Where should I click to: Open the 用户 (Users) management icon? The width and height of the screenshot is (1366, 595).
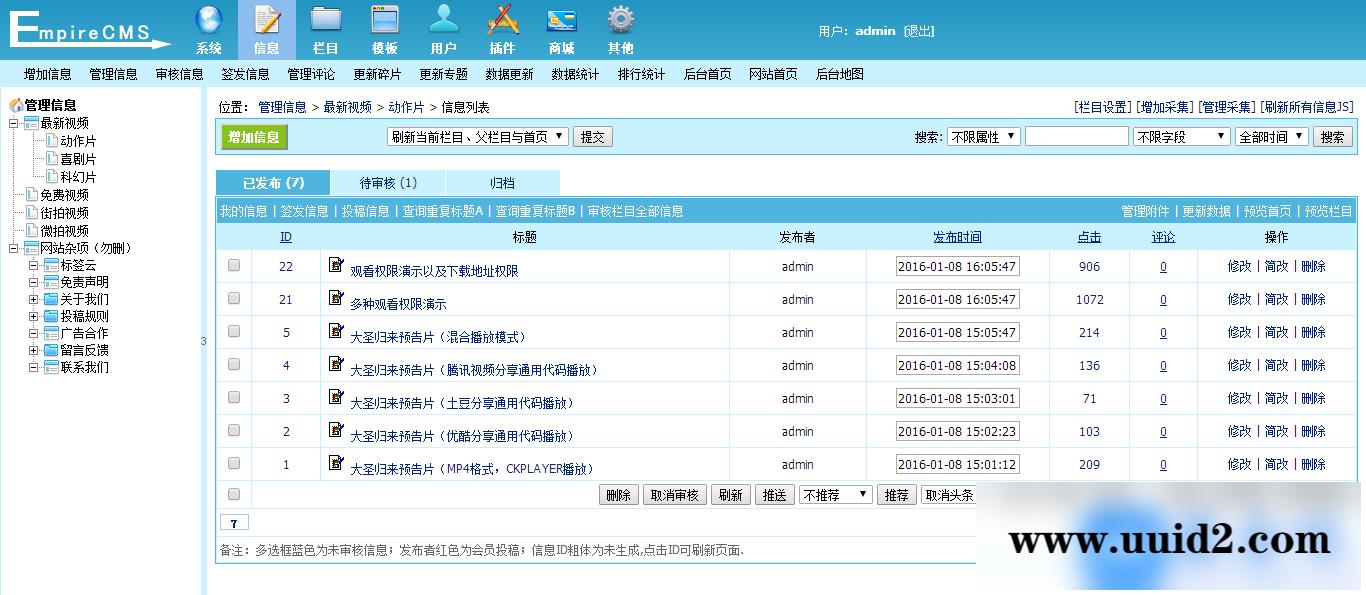click(443, 25)
